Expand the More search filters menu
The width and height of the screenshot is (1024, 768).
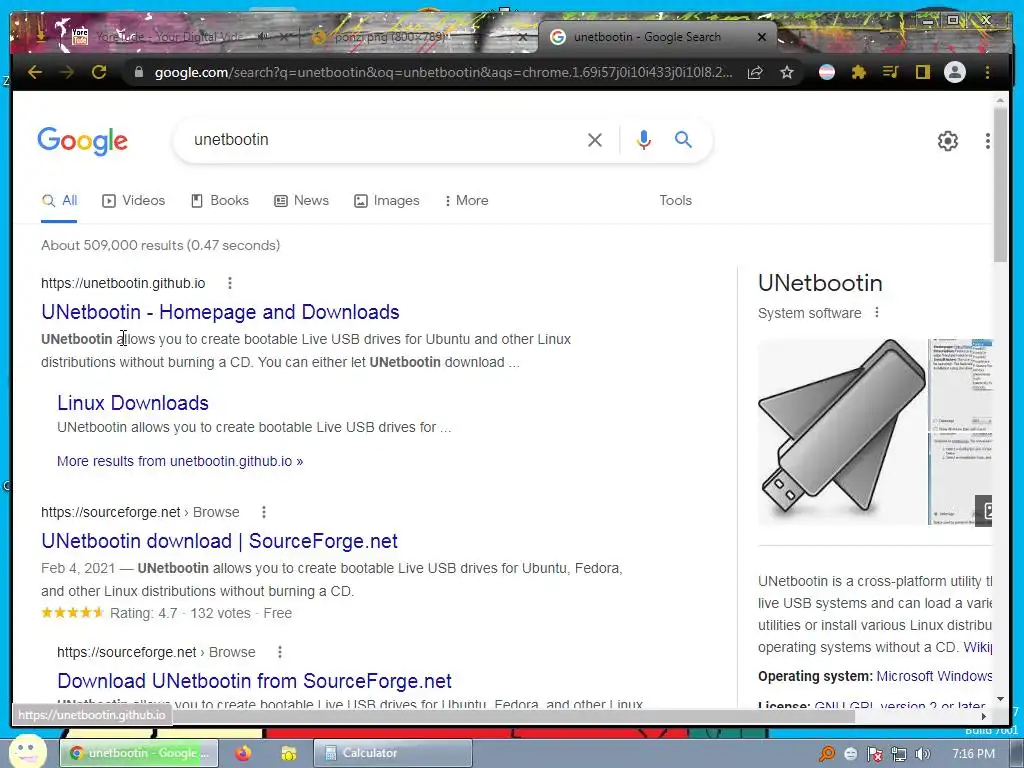click(x=466, y=200)
